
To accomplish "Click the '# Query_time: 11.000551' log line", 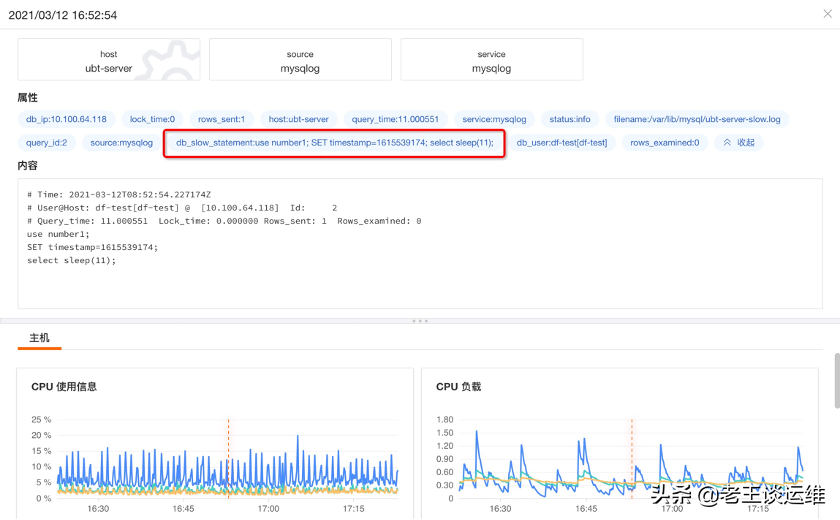I will tap(224, 221).
